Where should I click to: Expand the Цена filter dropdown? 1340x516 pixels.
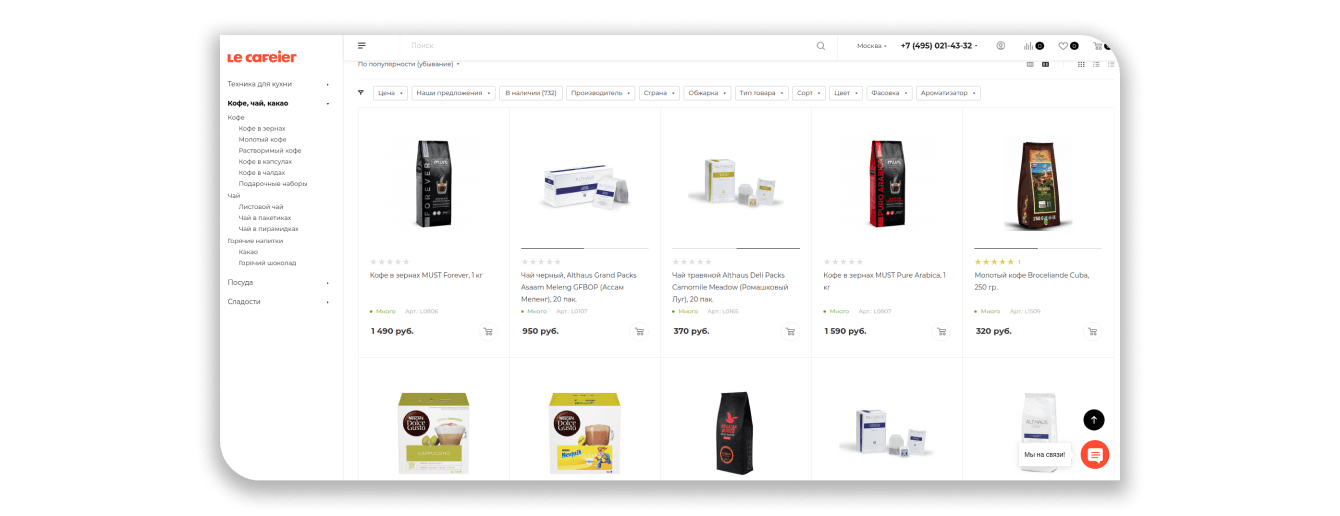coord(390,93)
